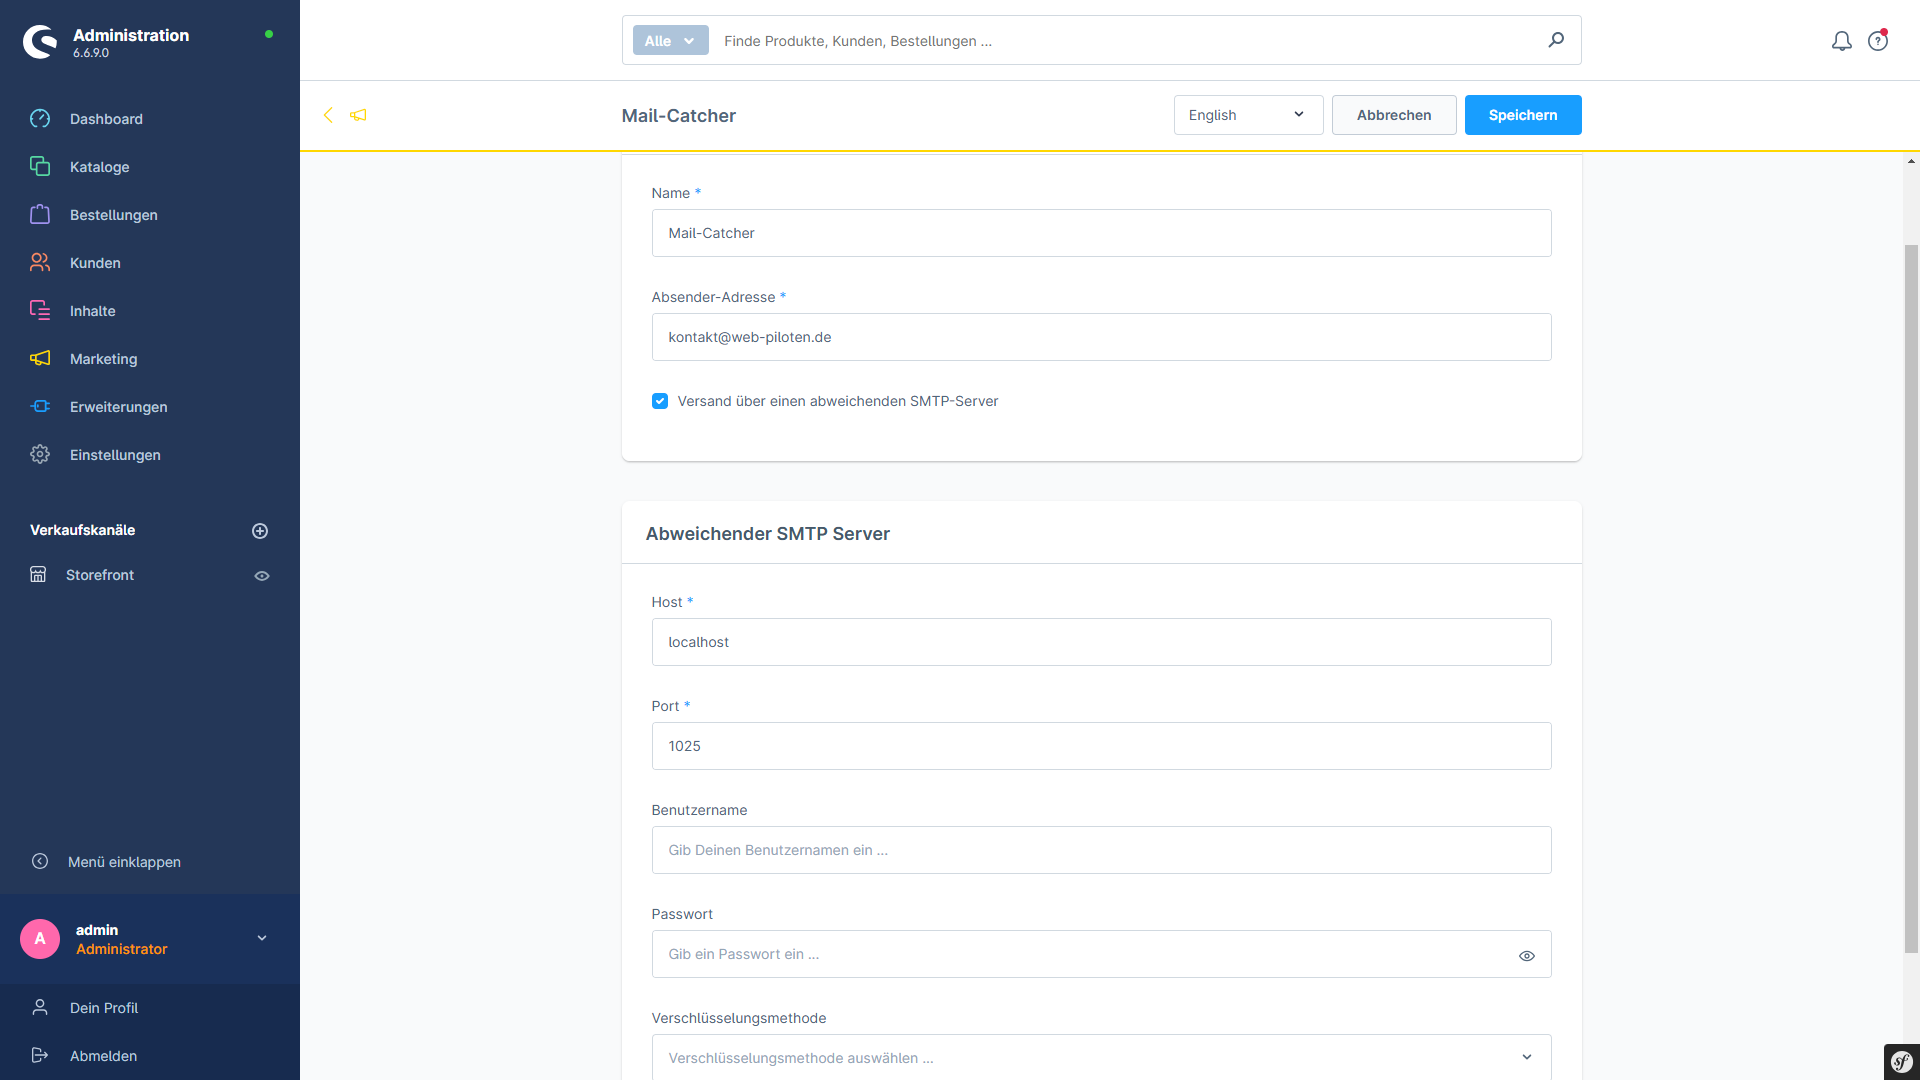Open Erweiterungen in sidebar menu
This screenshot has height=1080, width=1920.
point(118,407)
